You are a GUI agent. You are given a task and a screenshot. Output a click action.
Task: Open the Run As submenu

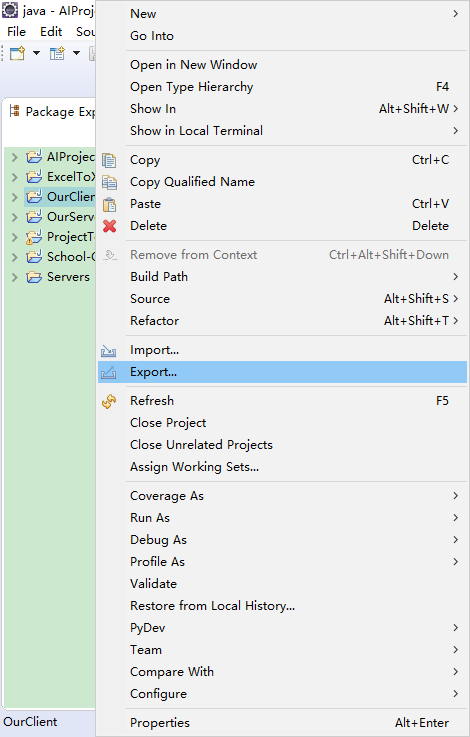[x=282, y=517]
